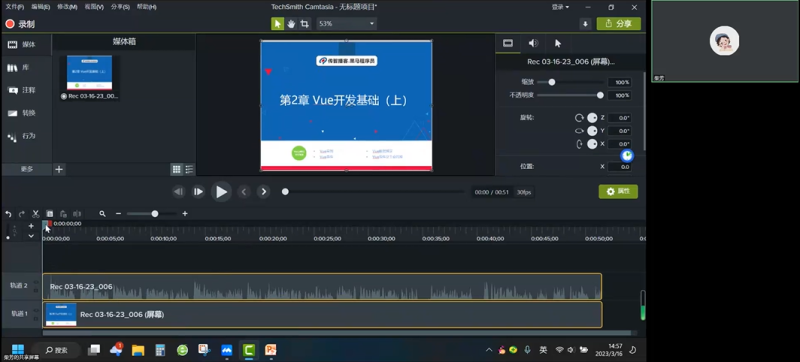The image size is (800, 362).
Task: Click the preview playback scrubber handle
Action: point(285,192)
